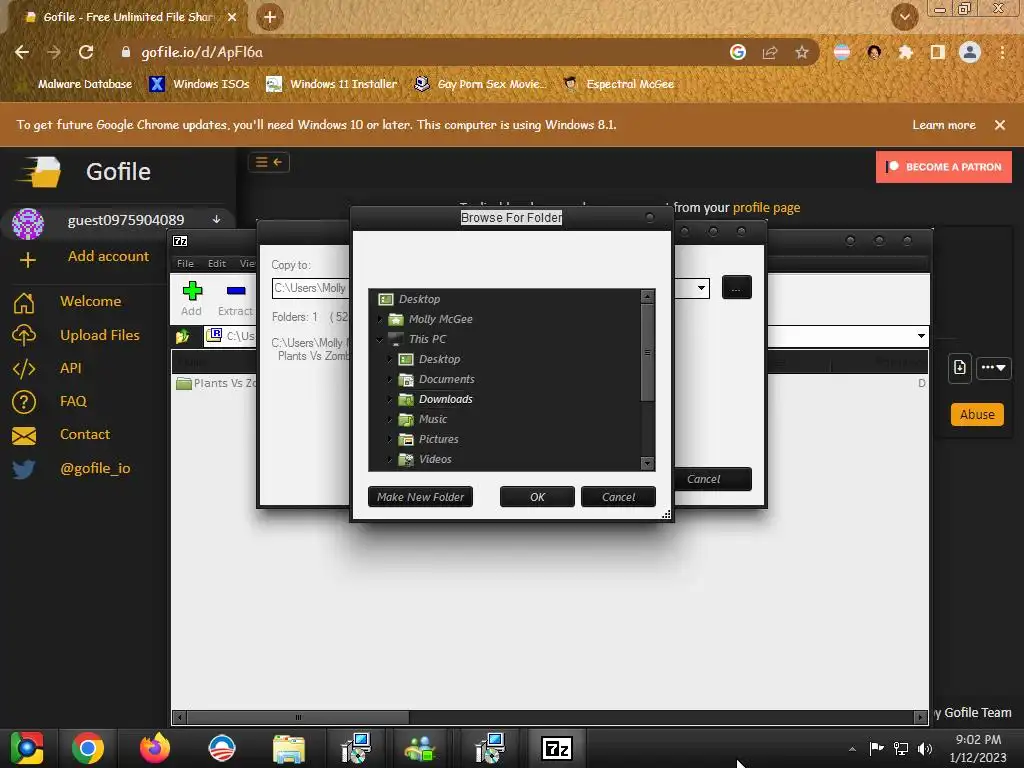Expand the Music tree node
This screenshot has width=1024, height=768.
click(x=390, y=419)
